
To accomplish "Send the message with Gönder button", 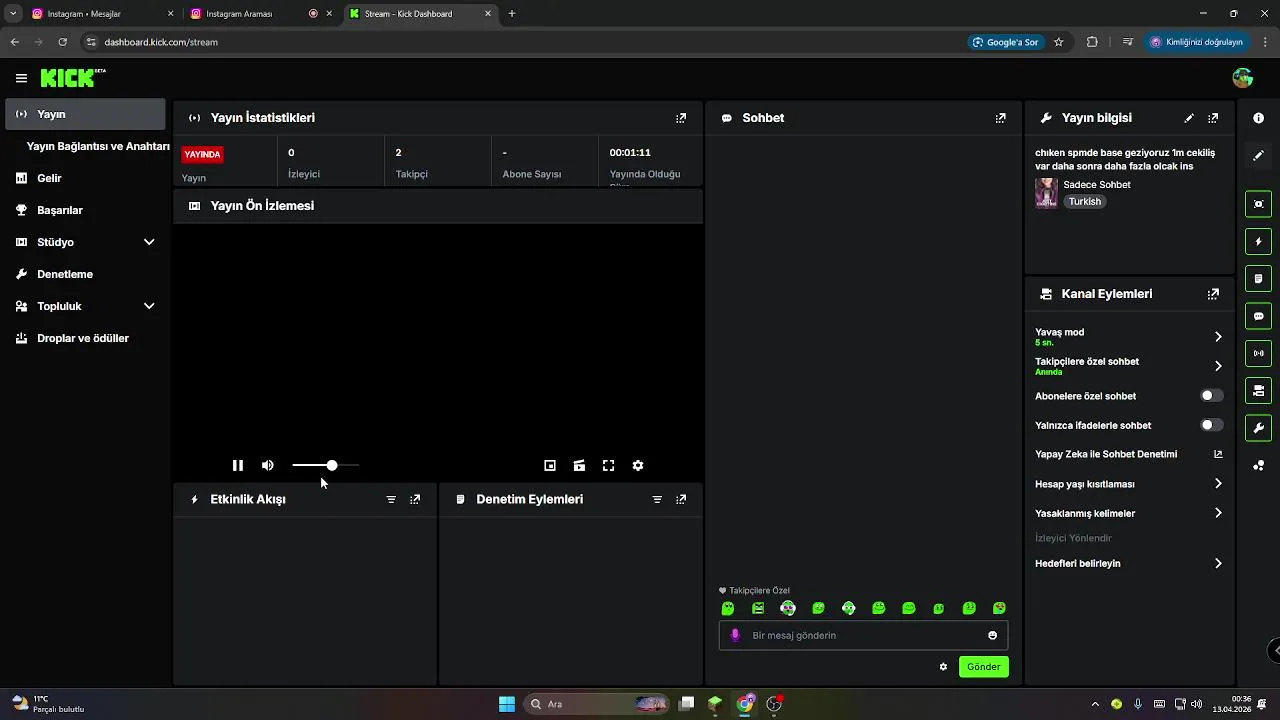I will click(x=983, y=667).
